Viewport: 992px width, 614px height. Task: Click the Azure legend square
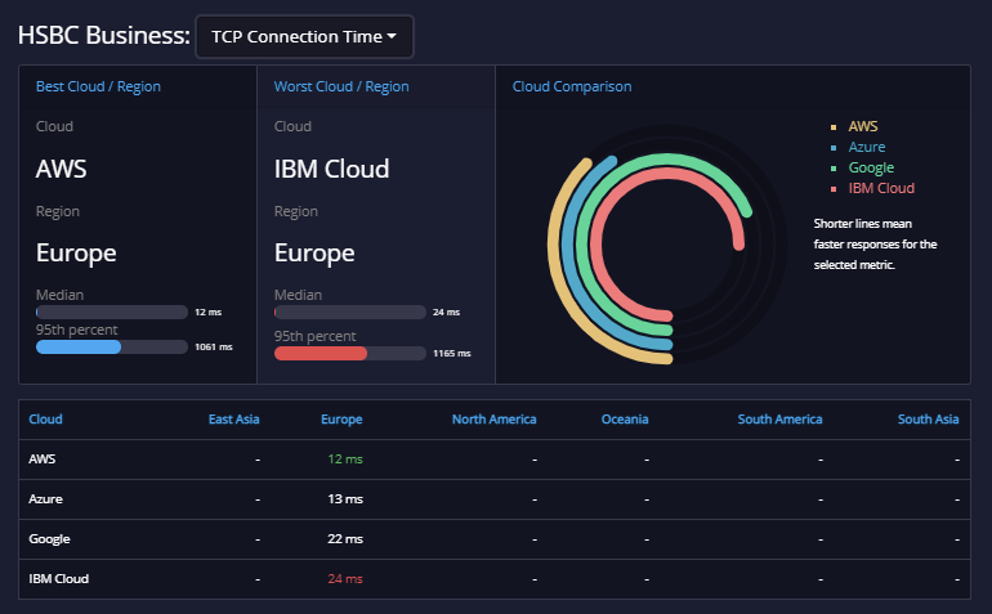(833, 148)
